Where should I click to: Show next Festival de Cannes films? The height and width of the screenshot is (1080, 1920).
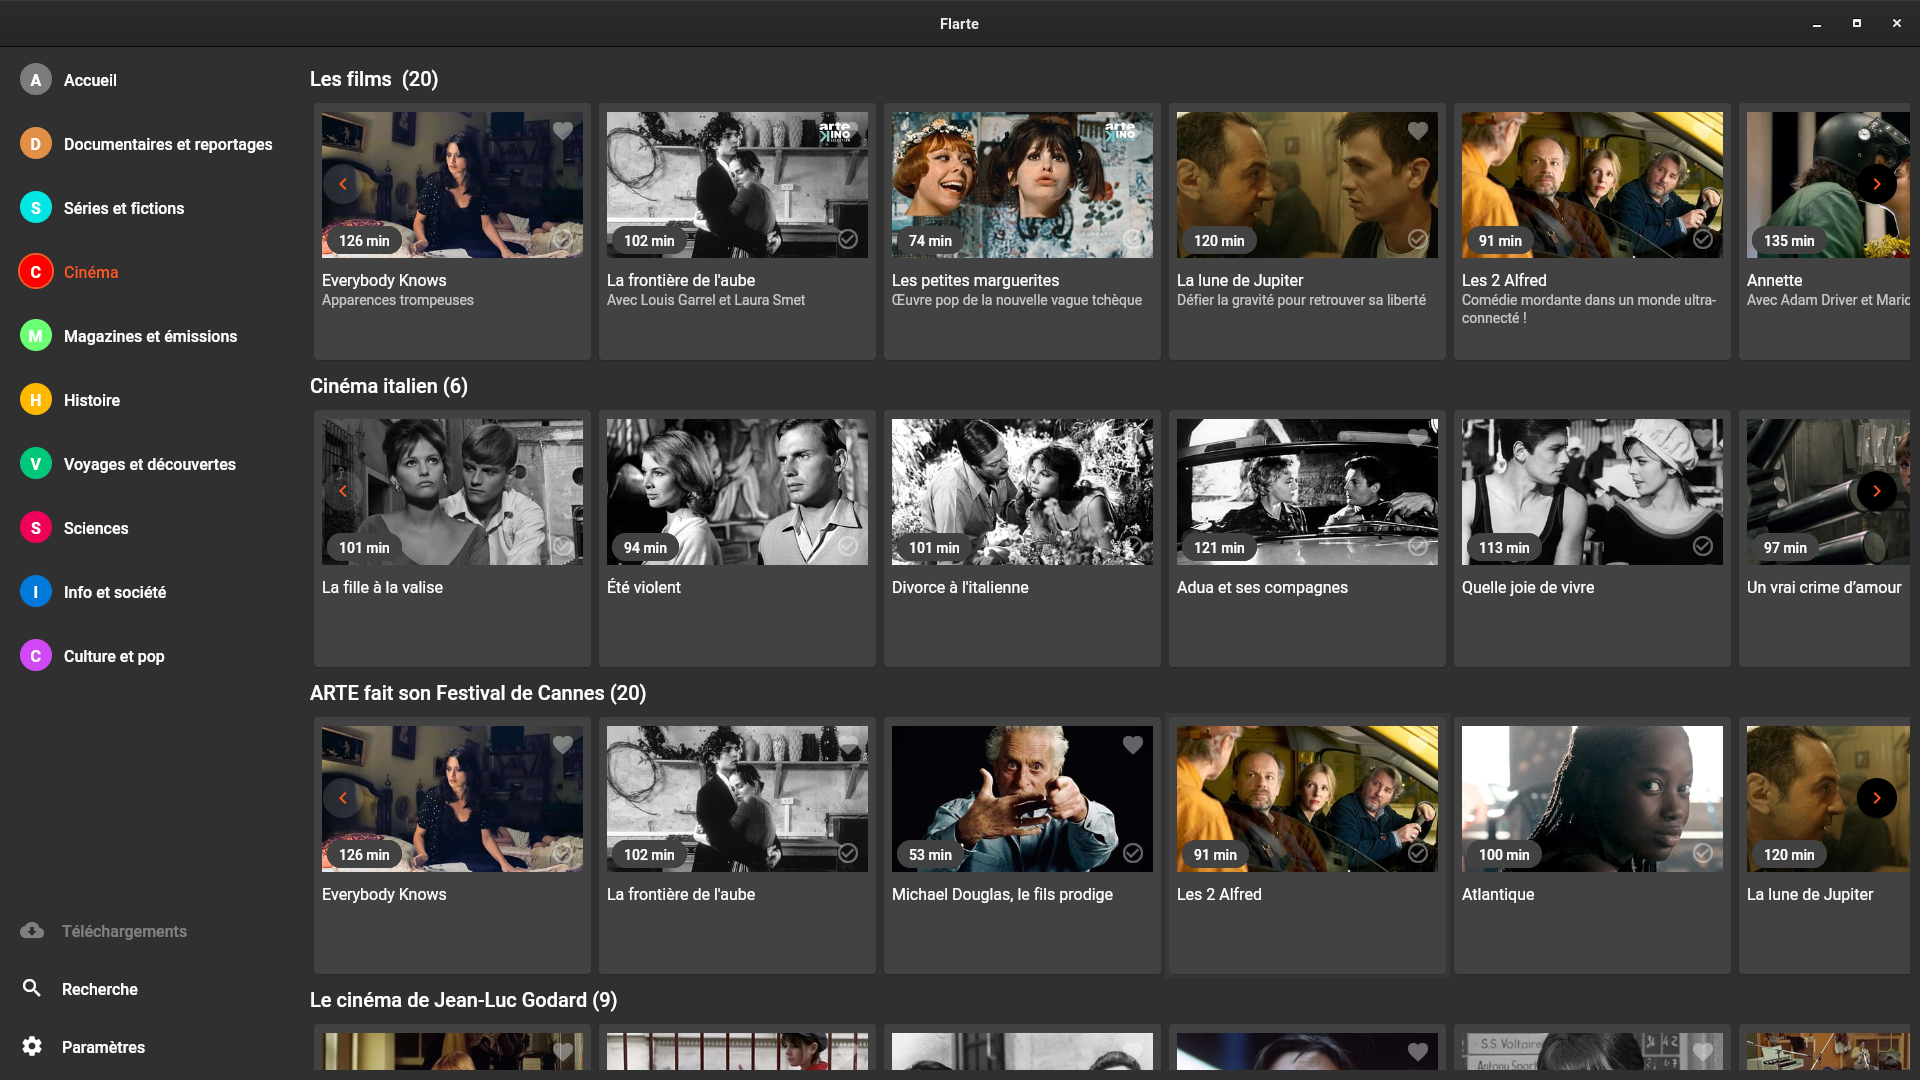point(1877,798)
